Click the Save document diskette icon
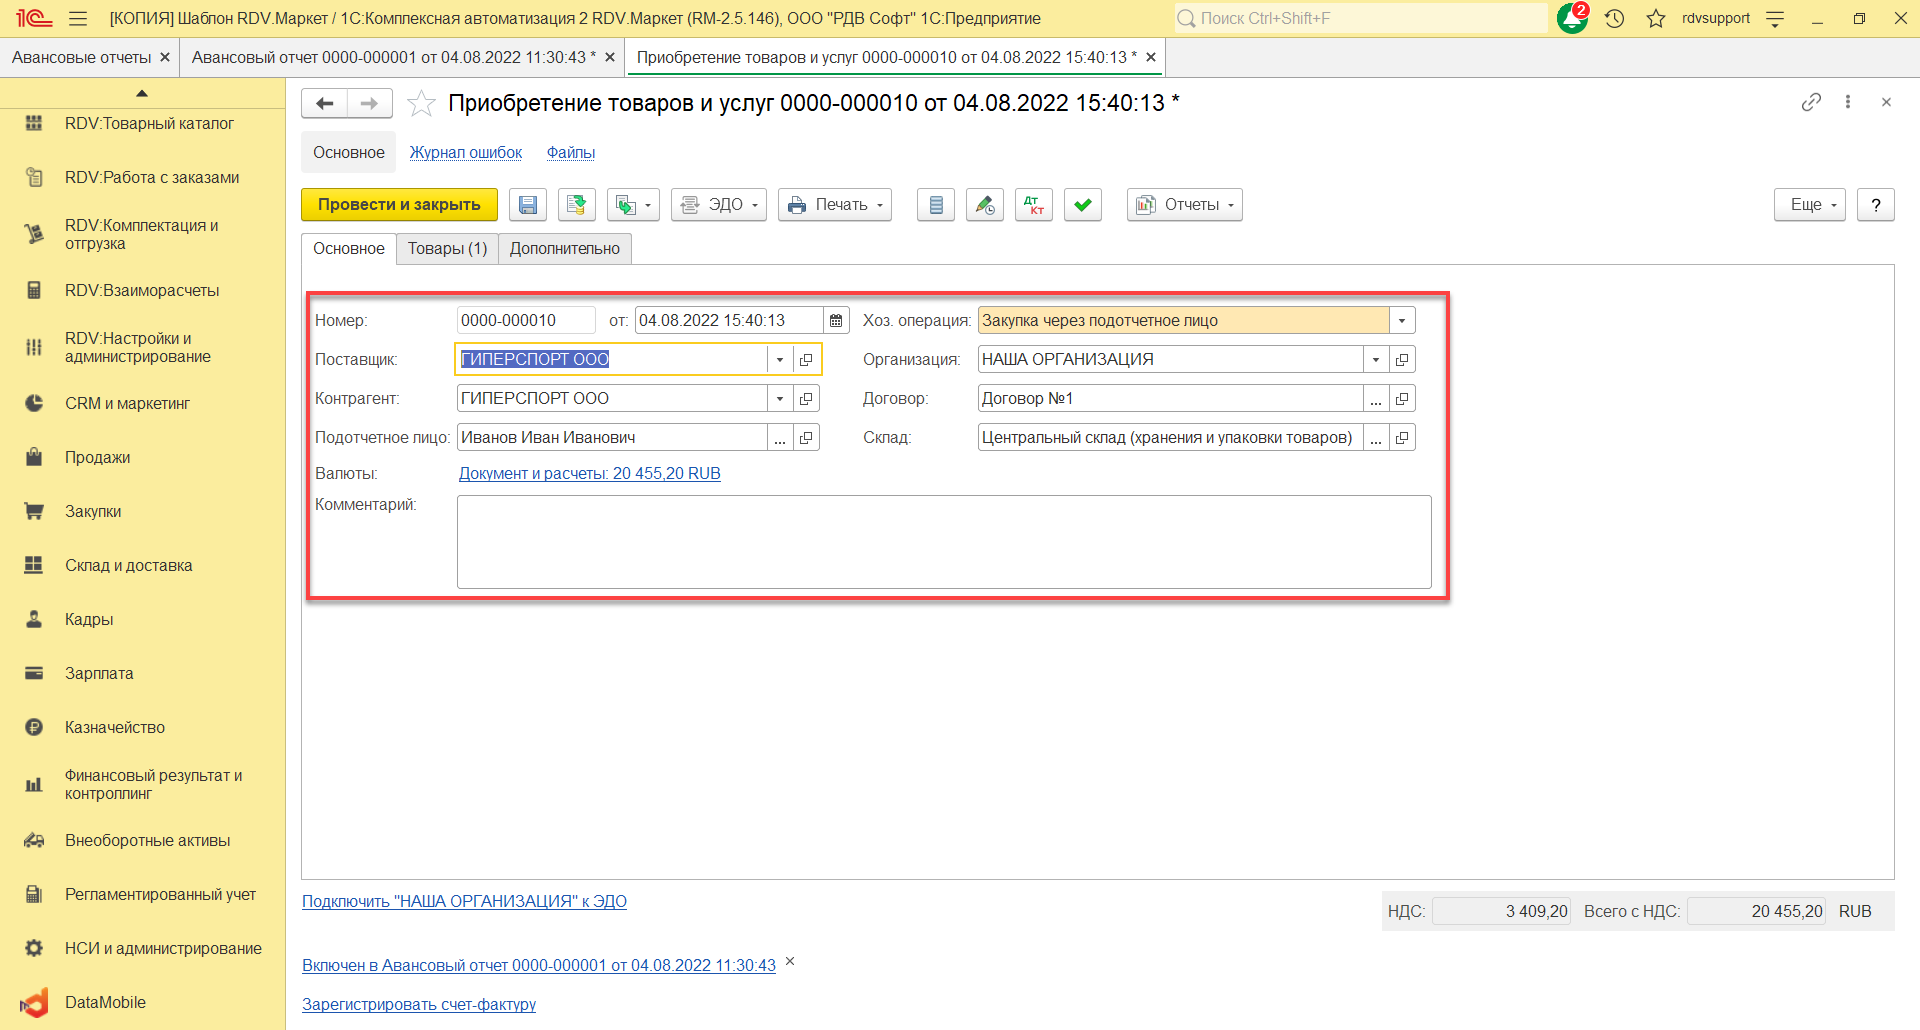 (x=527, y=205)
